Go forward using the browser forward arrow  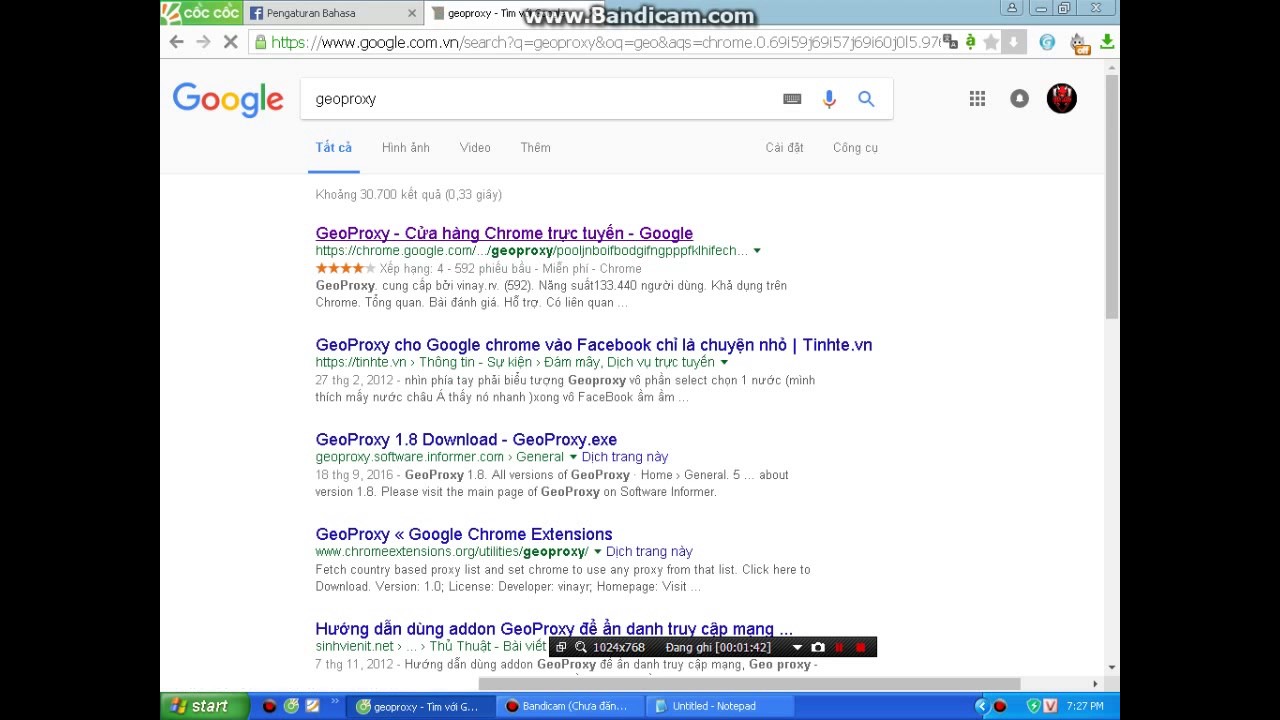pyautogui.click(x=203, y=42)
